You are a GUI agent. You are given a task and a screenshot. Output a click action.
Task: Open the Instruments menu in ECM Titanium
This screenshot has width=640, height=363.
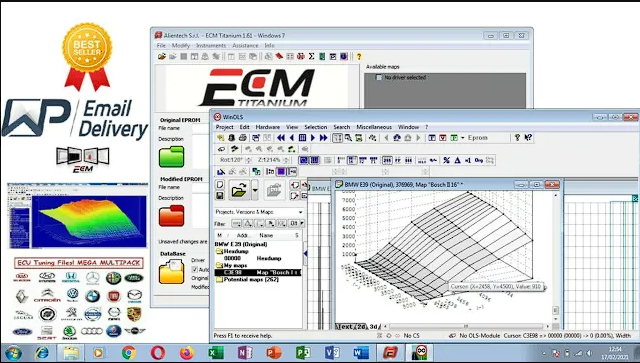(x=211, y=46)
